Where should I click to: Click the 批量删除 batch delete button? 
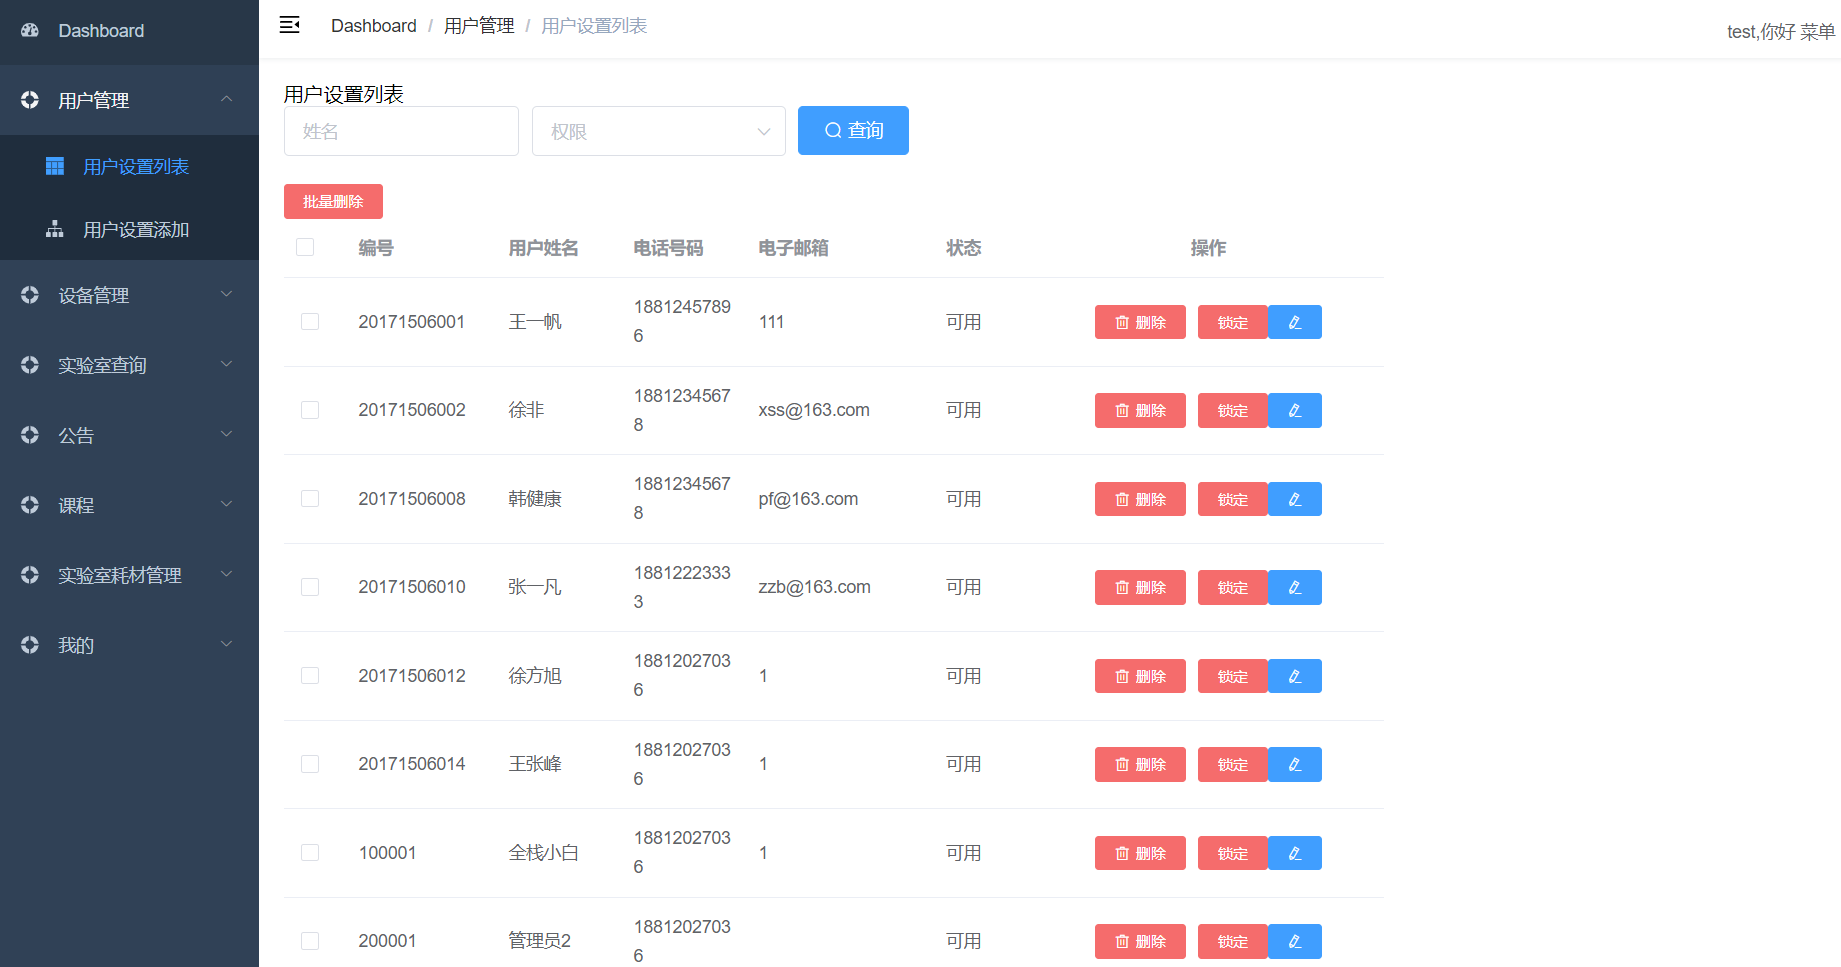pos(333,201)
